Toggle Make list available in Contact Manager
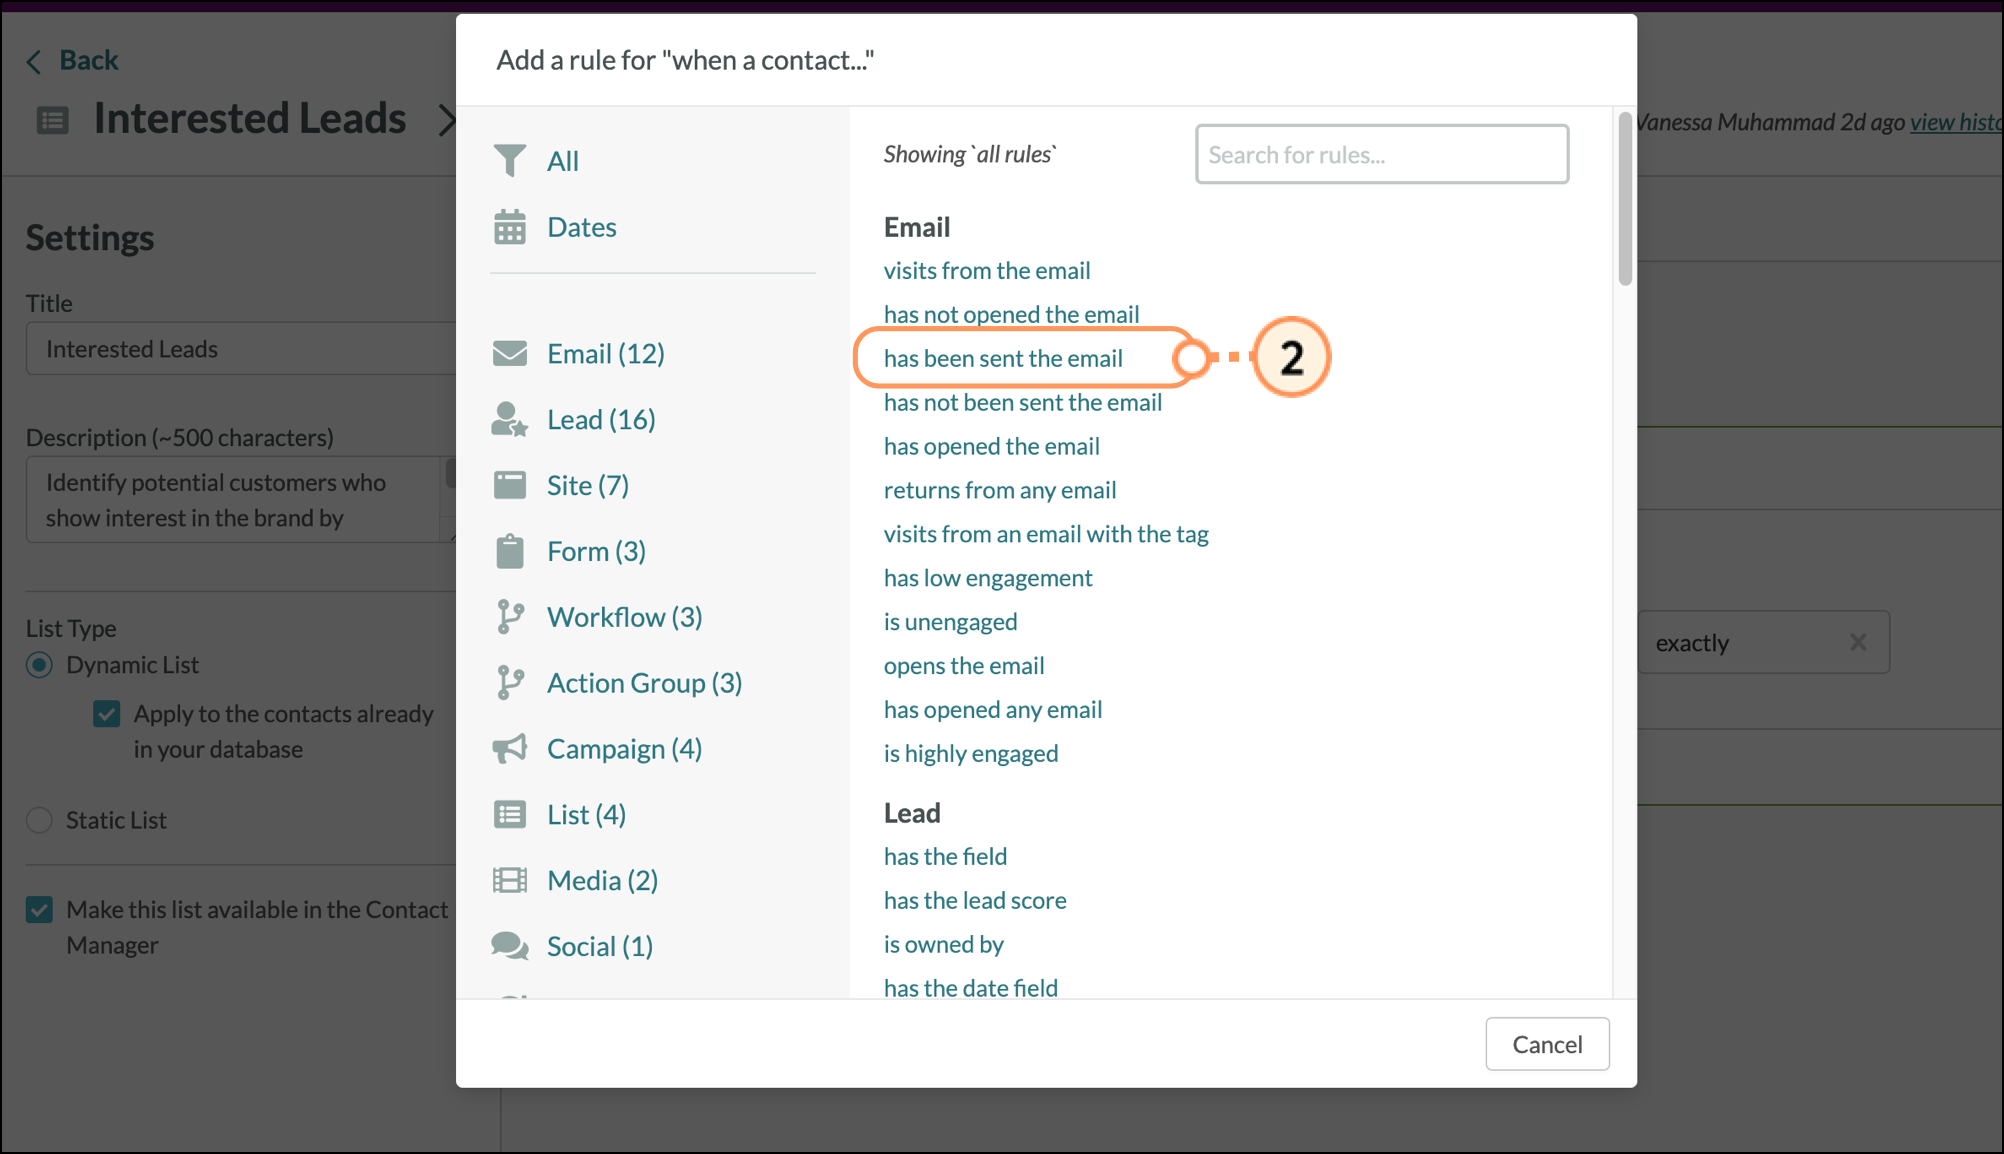 (40, 910)
